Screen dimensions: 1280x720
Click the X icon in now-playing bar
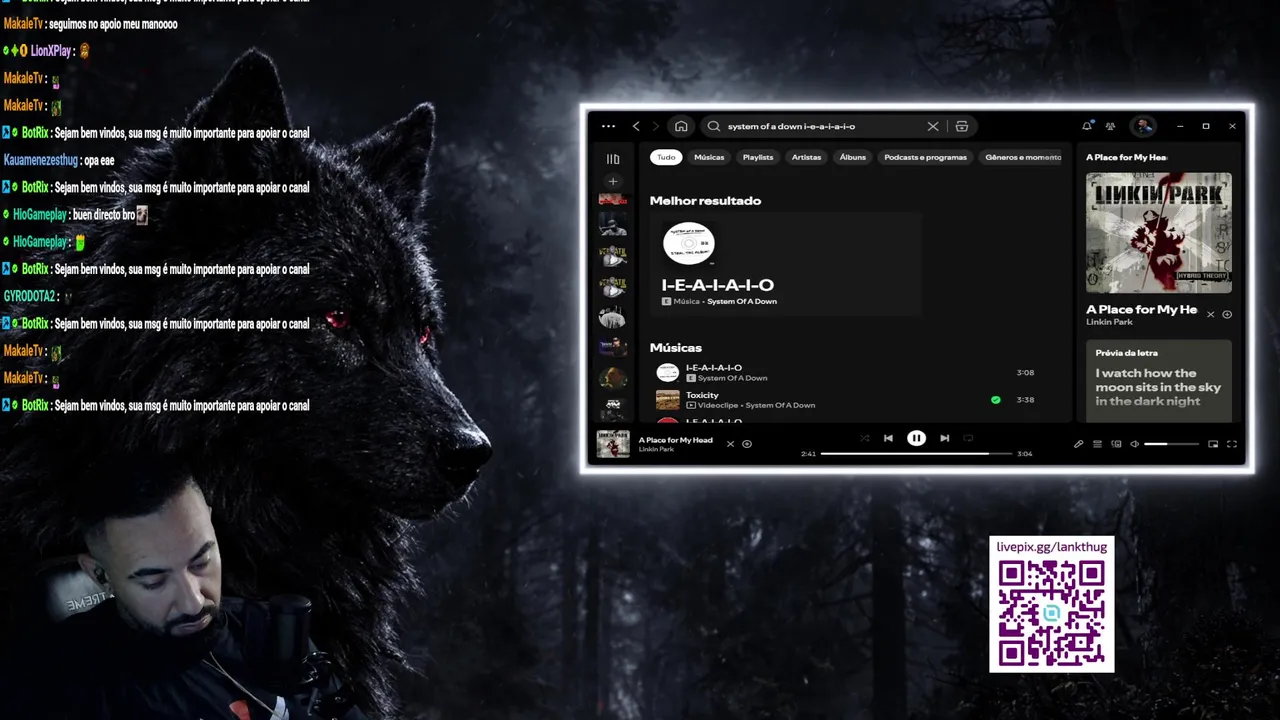[x=730, y=444]
